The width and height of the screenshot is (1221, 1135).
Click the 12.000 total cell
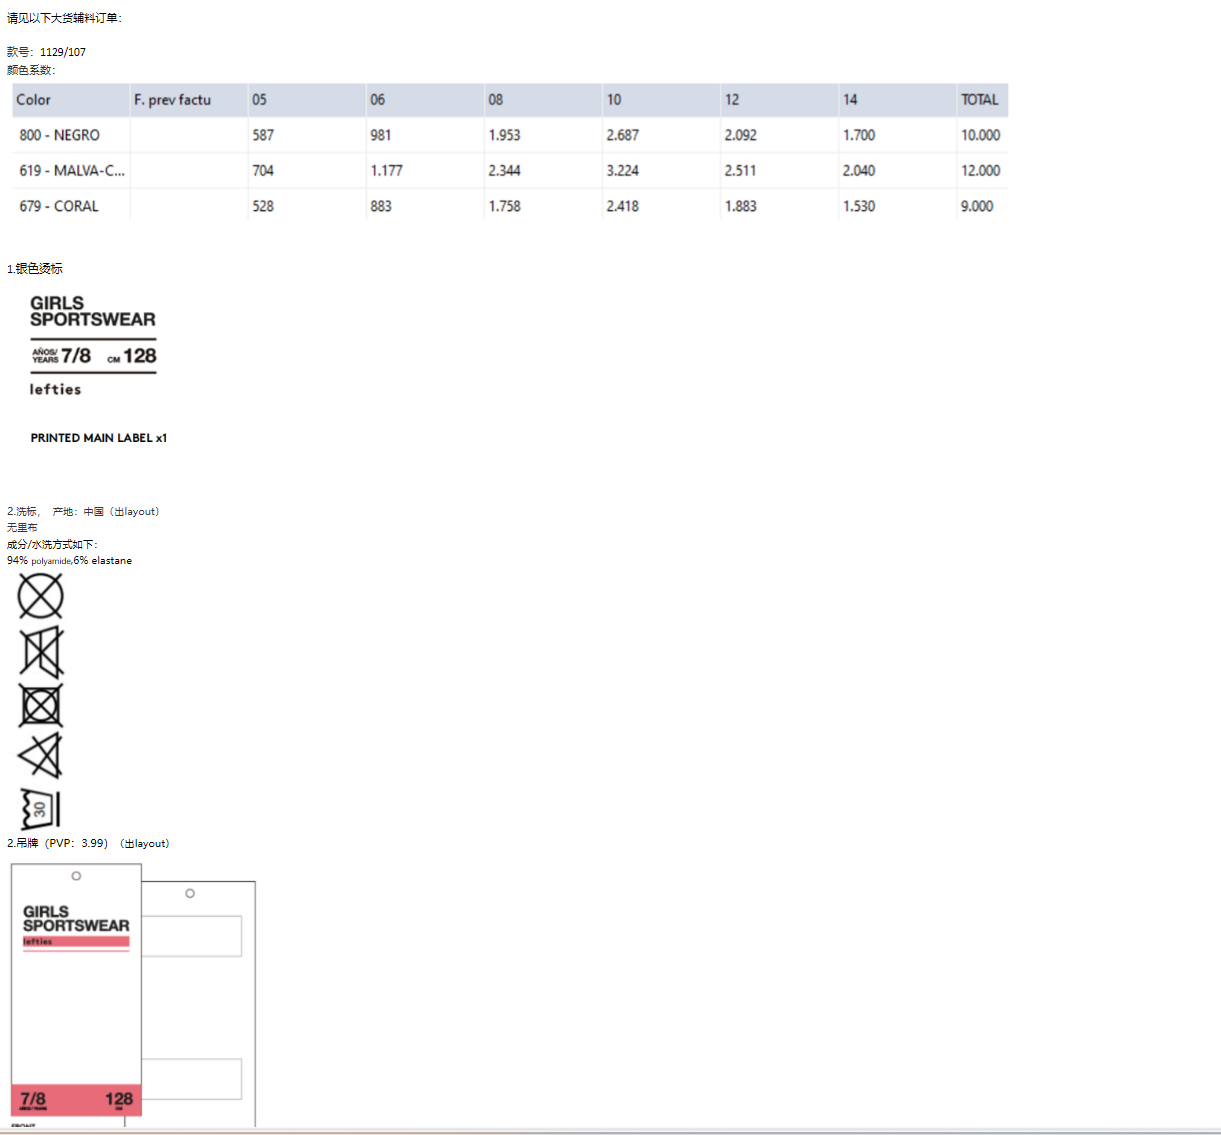980,171
